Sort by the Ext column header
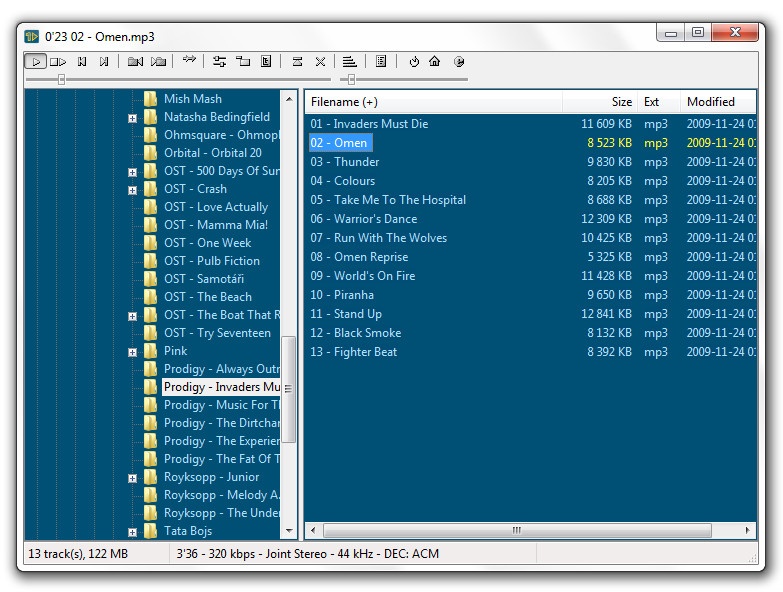 pos(659,102)
